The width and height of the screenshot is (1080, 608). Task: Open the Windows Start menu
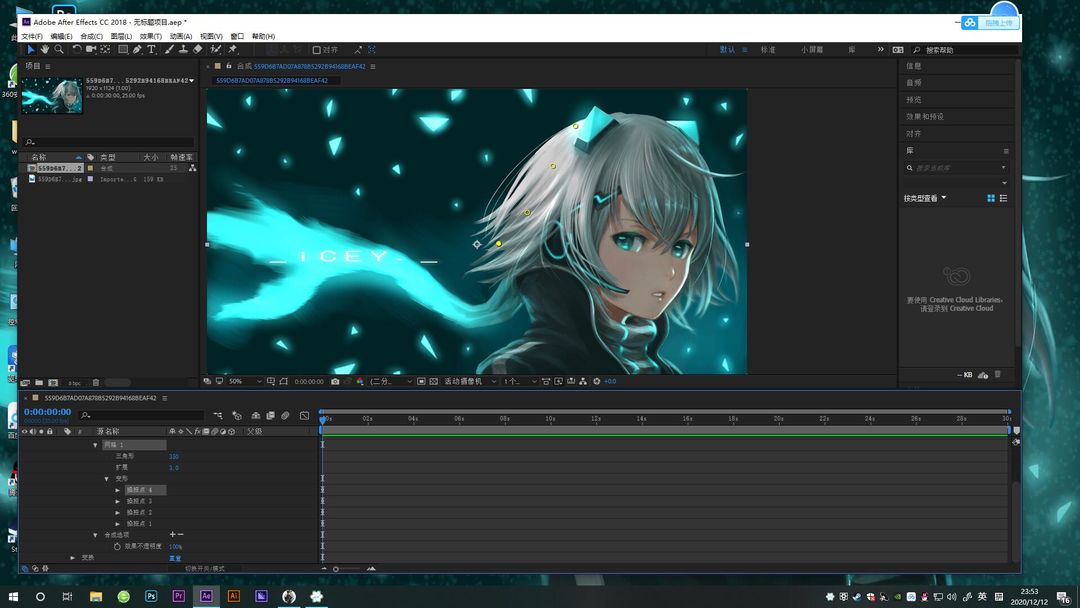[x=13, y=596]
